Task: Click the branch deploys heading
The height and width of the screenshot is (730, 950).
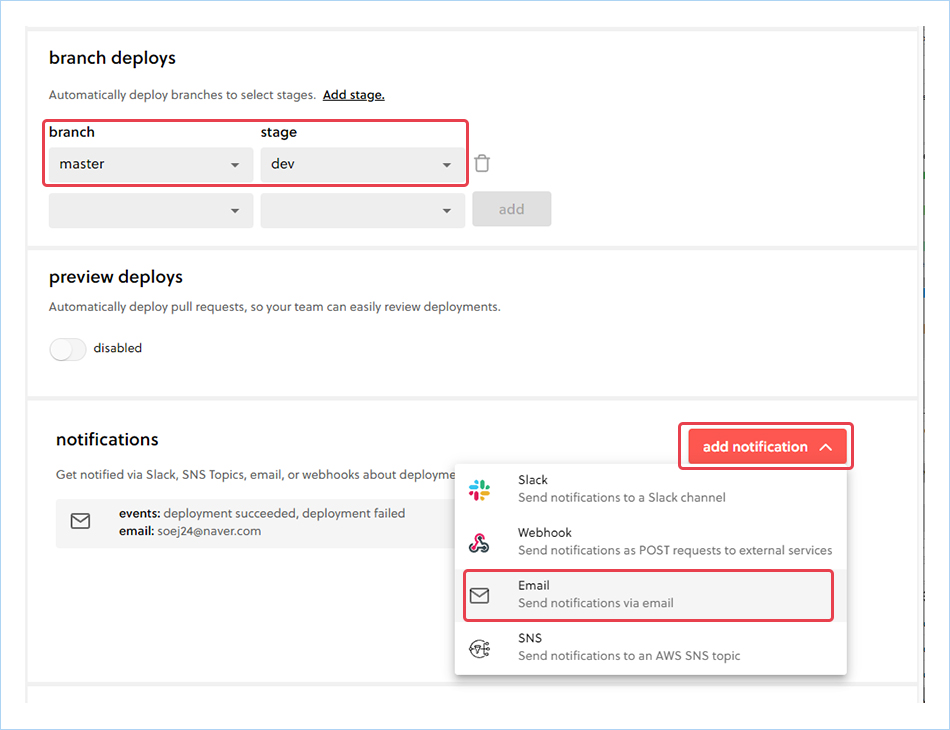Action: click(x=112, y=58)
